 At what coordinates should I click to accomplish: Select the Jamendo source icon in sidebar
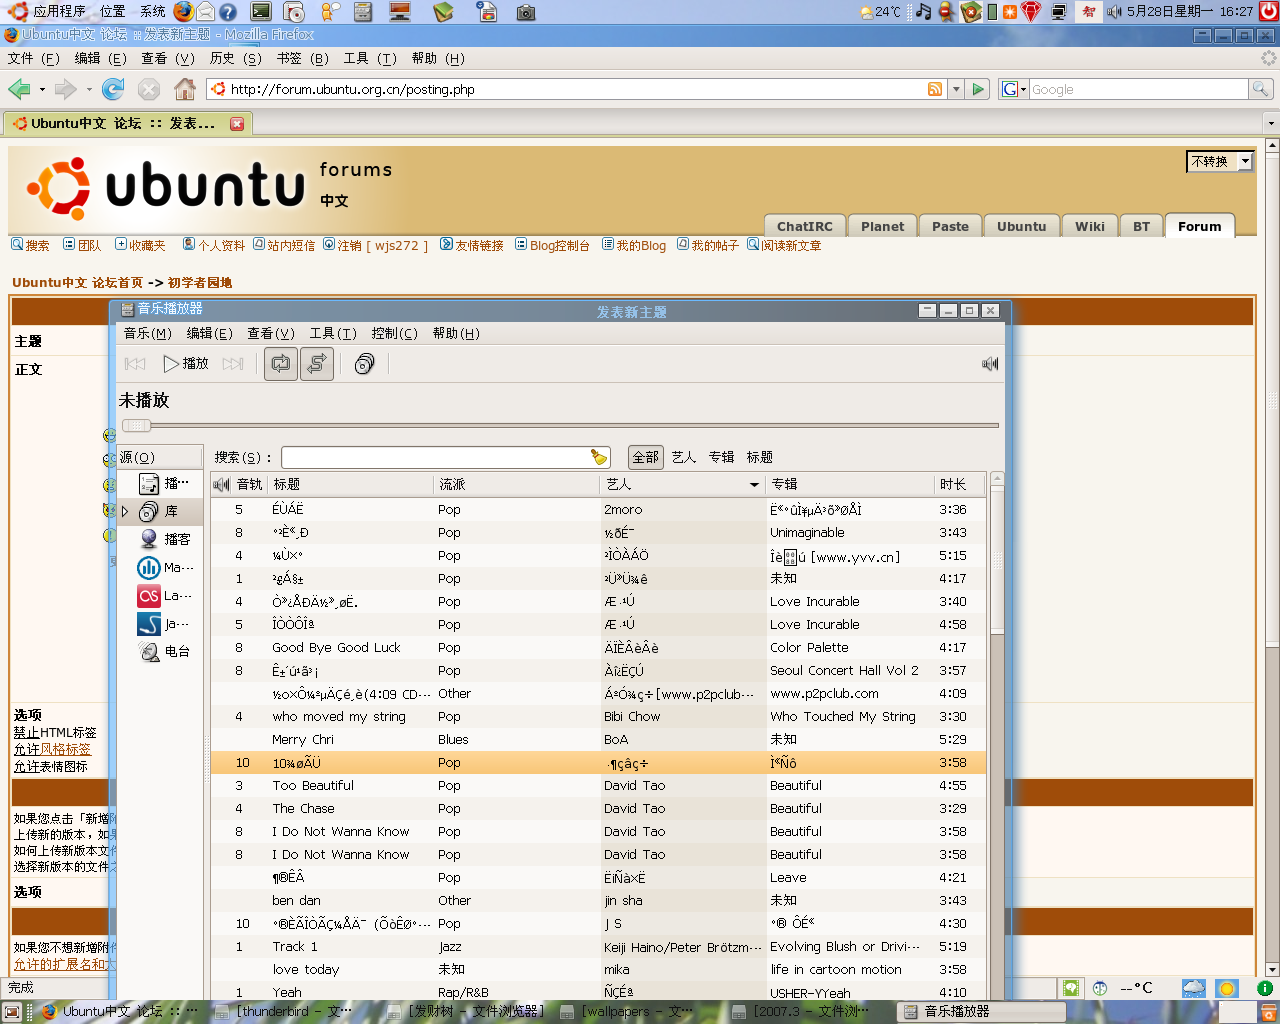(x=149, y=624)
